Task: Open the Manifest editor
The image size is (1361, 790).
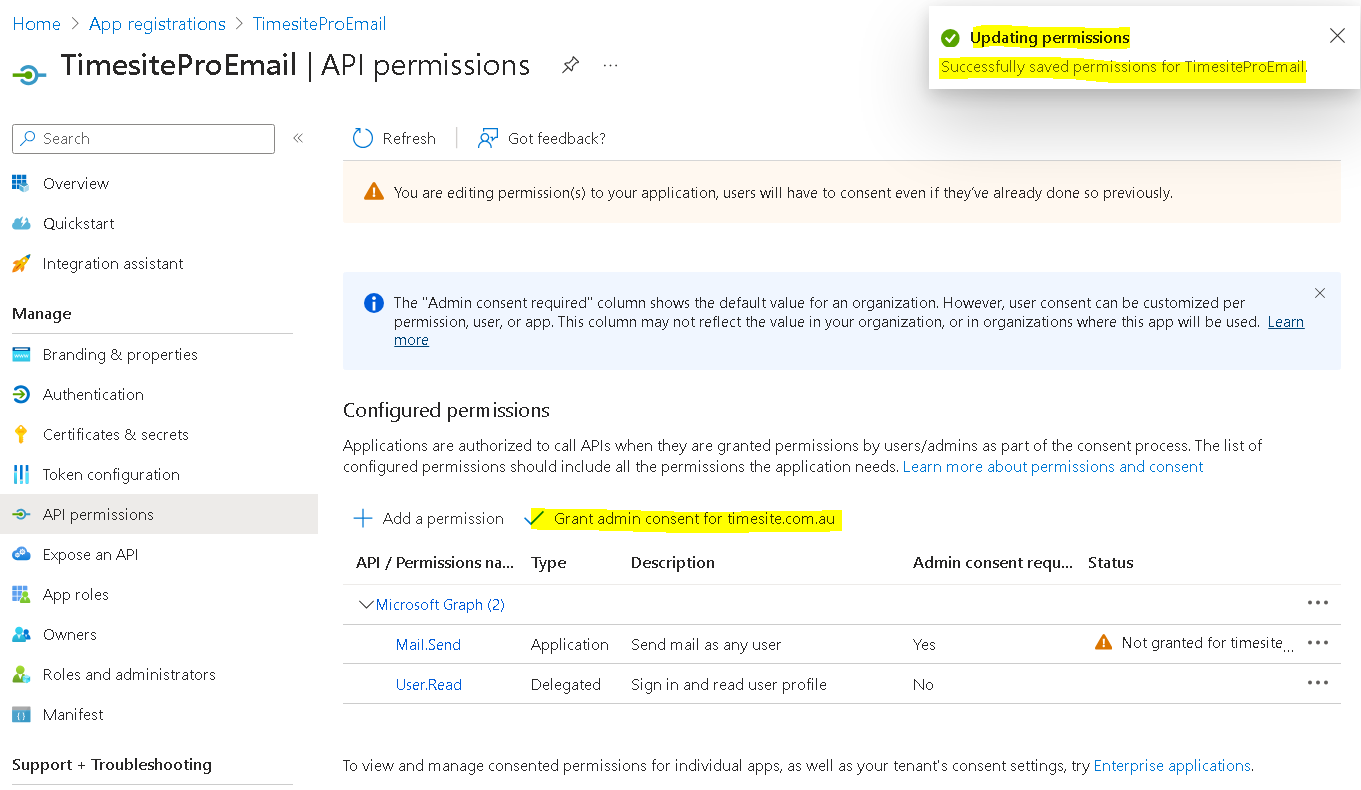Action: point(73,714)
